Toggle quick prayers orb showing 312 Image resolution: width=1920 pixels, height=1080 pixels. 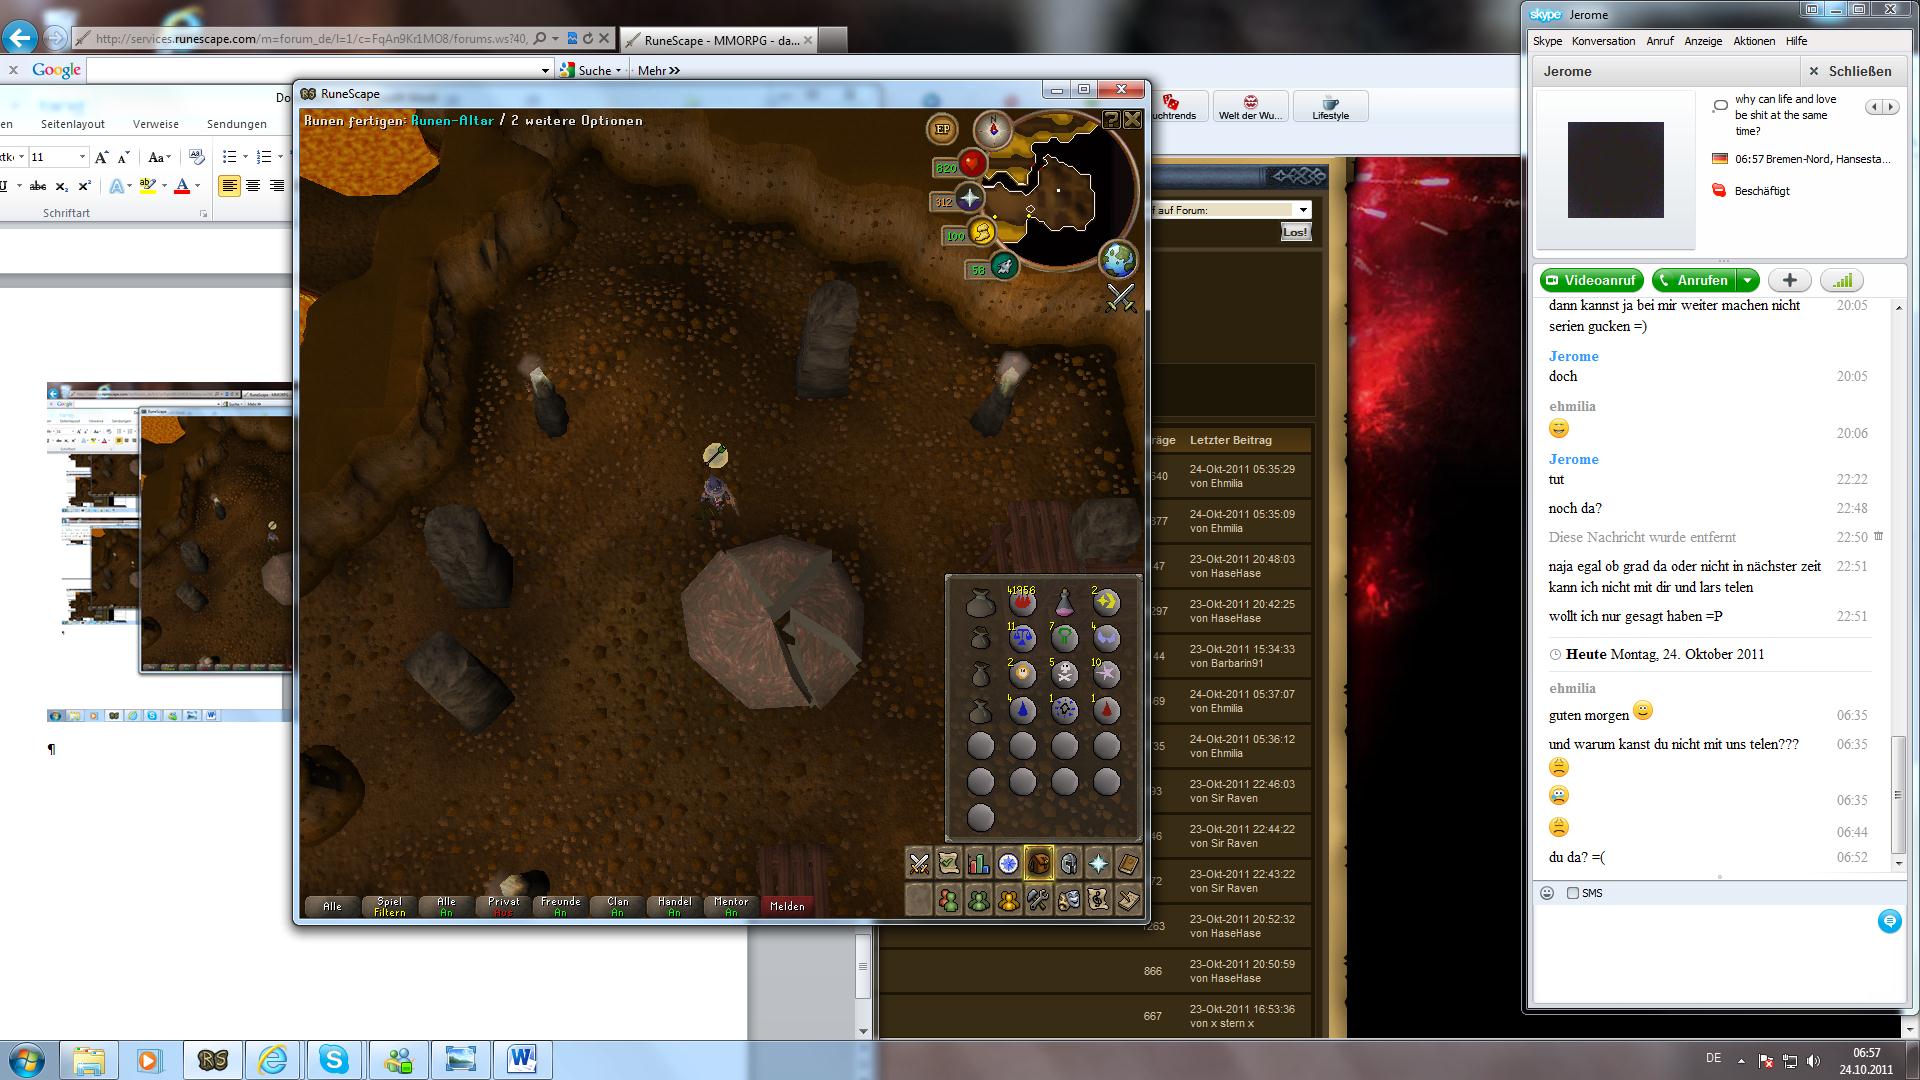point(969,199)
